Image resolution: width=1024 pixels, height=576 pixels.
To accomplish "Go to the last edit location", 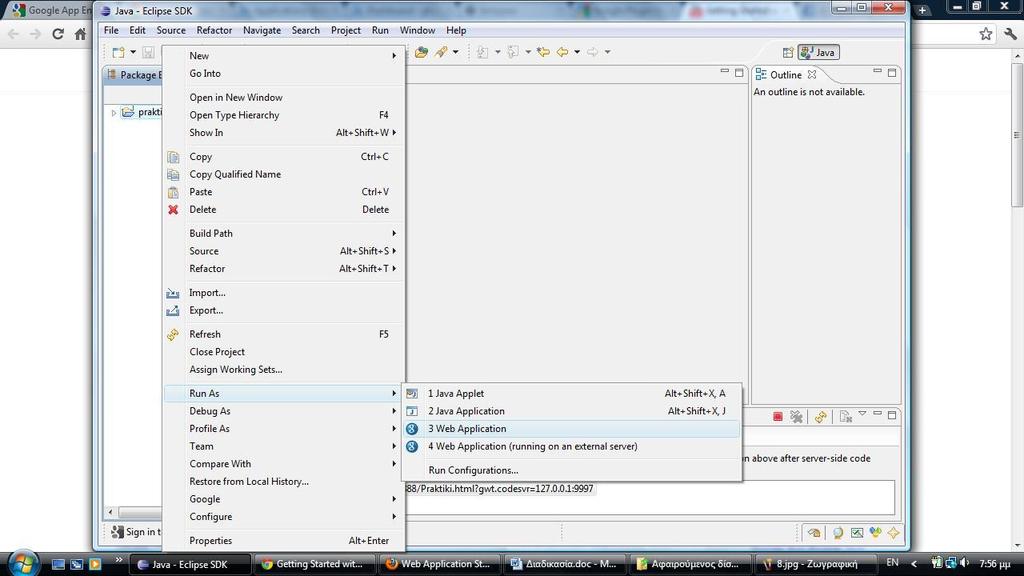I will point(543,52).
